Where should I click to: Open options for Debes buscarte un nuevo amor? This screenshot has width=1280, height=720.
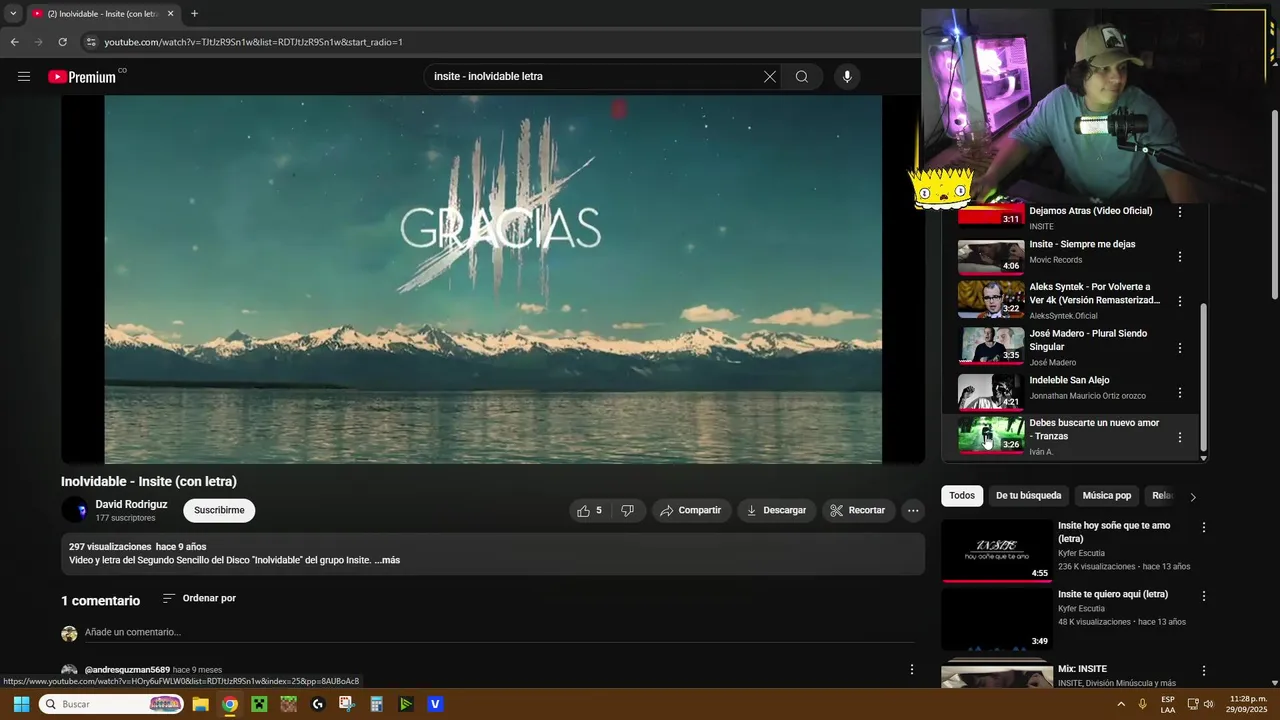pos(1180,437)
